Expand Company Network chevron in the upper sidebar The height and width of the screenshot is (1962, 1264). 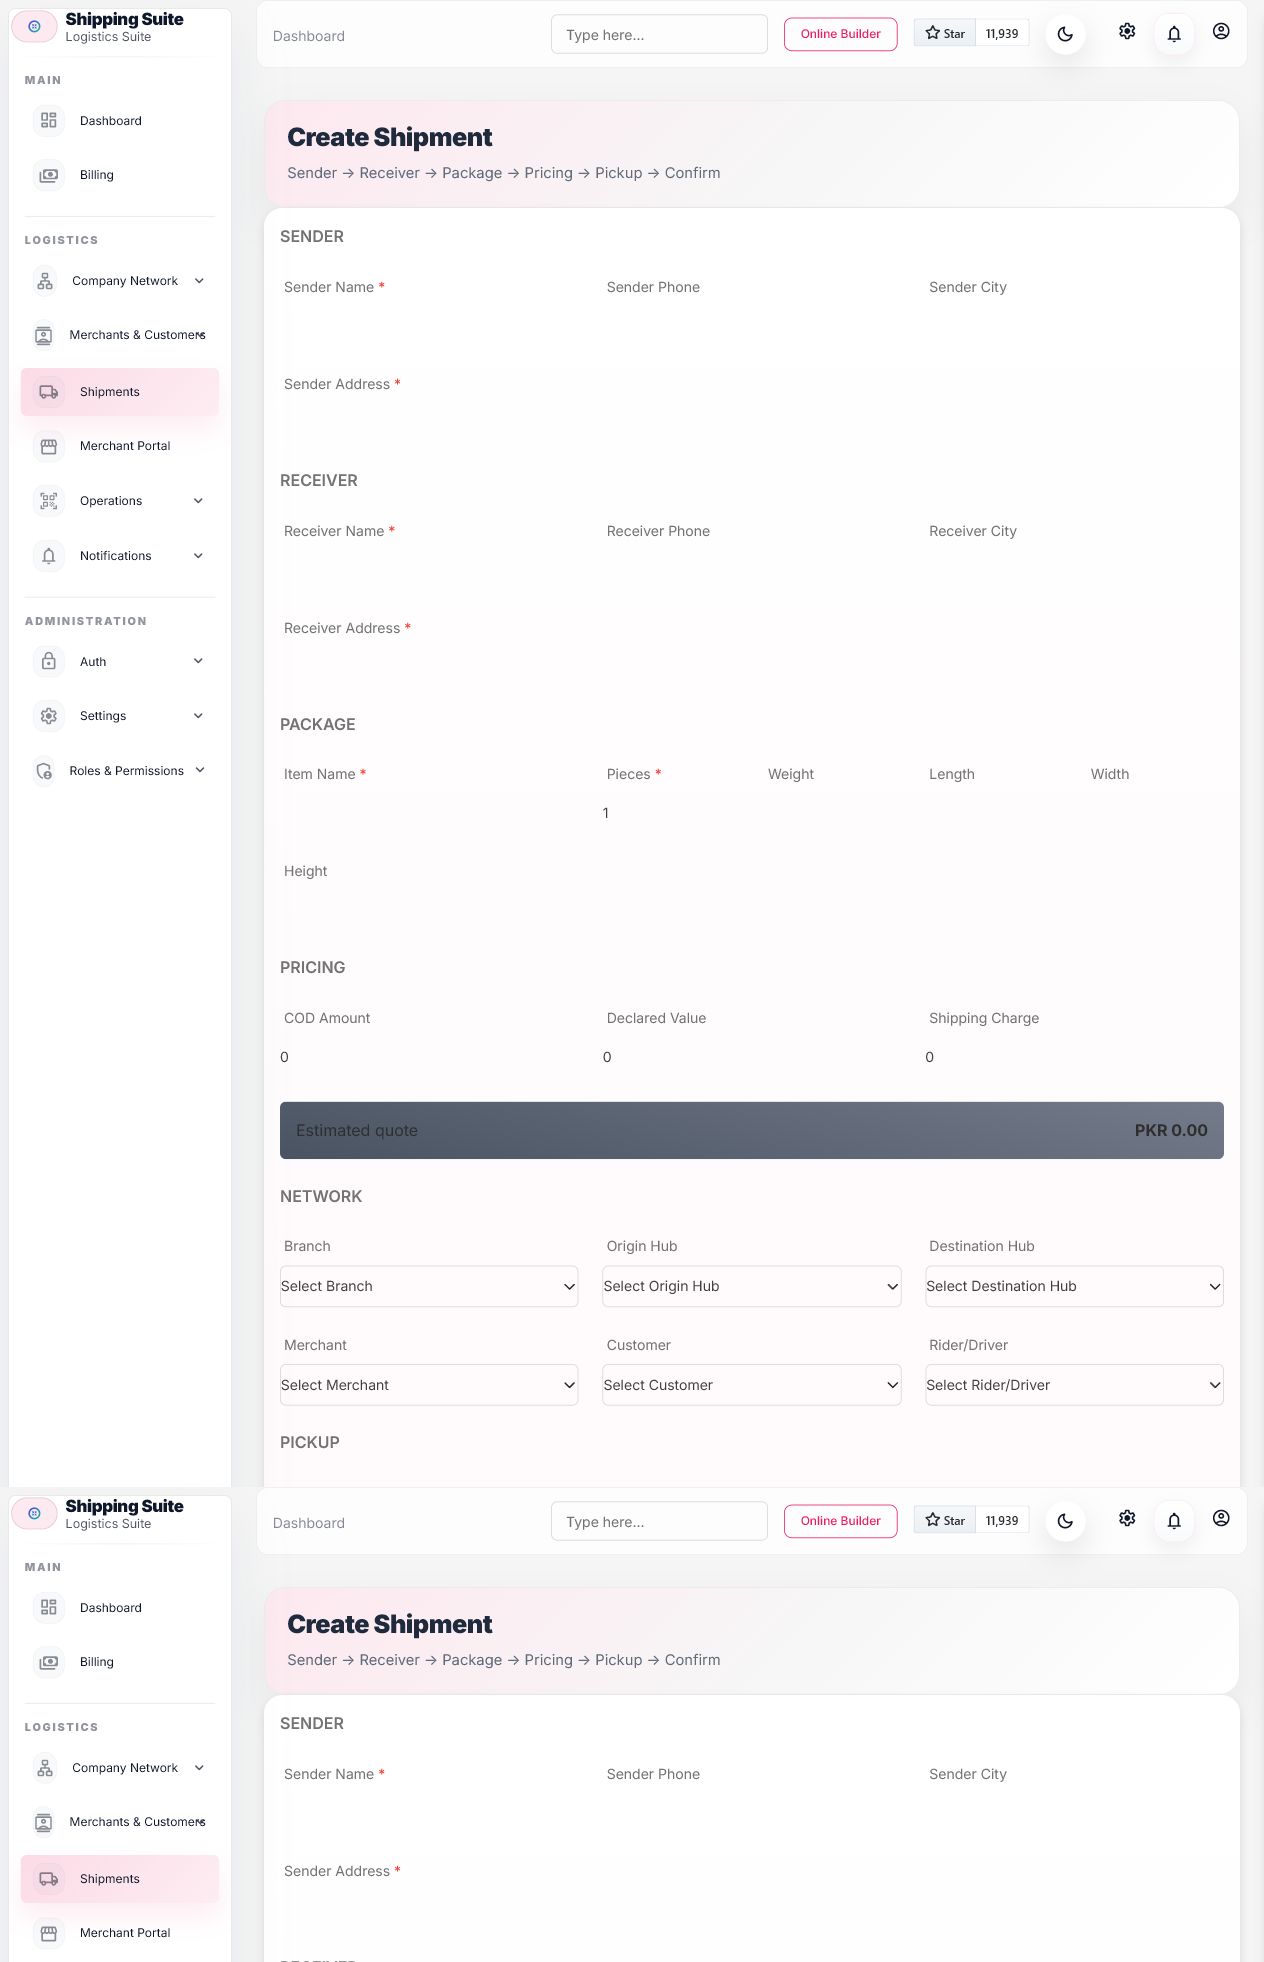pyautogui.click(x=199, y=281)
